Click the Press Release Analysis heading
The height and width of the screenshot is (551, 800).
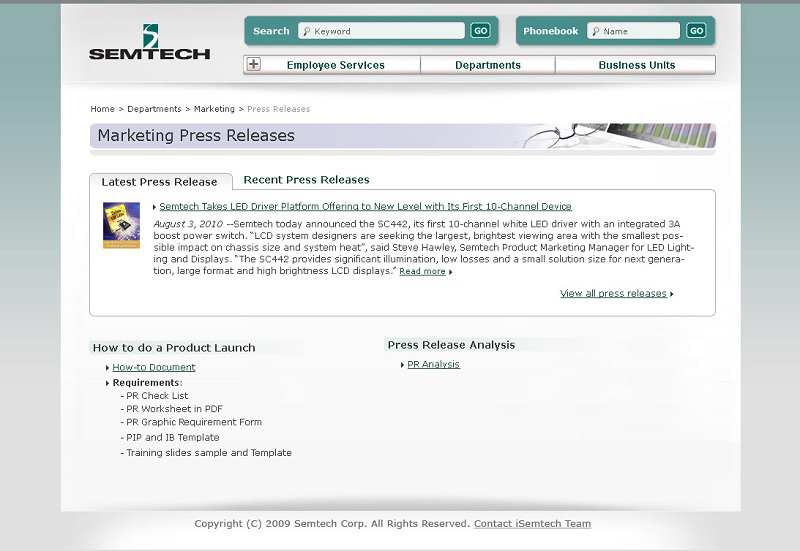click(451, 345)
